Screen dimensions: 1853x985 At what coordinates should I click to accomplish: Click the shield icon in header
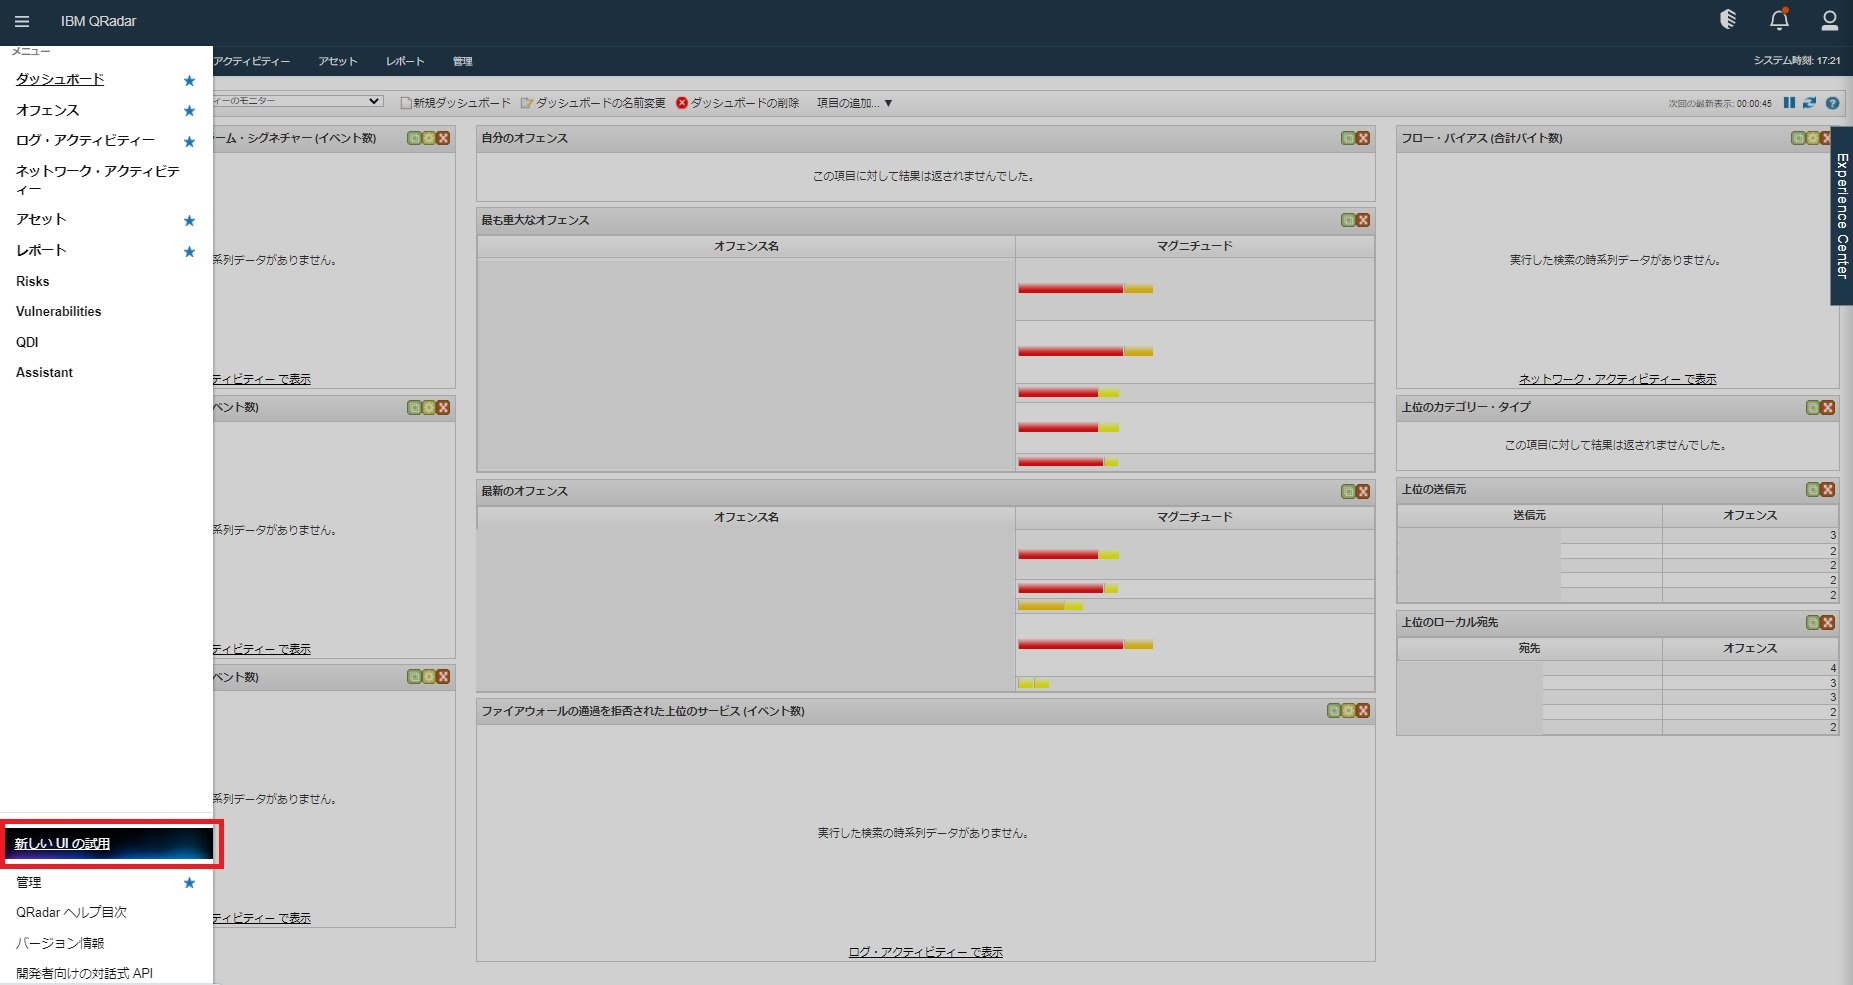tap(1728, 19)
